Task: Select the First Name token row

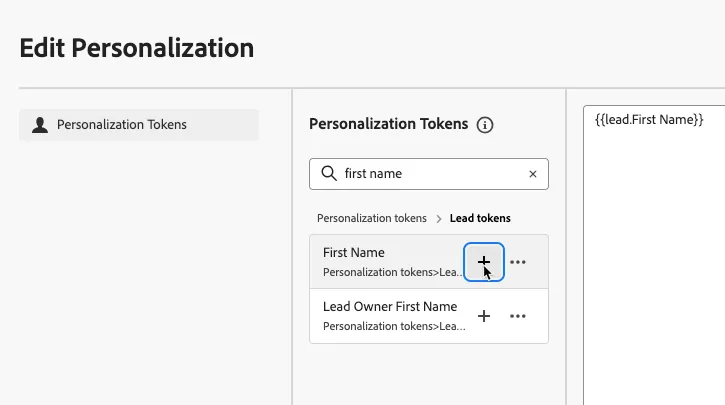Action: pyautogui.click(x=429, y=262)
